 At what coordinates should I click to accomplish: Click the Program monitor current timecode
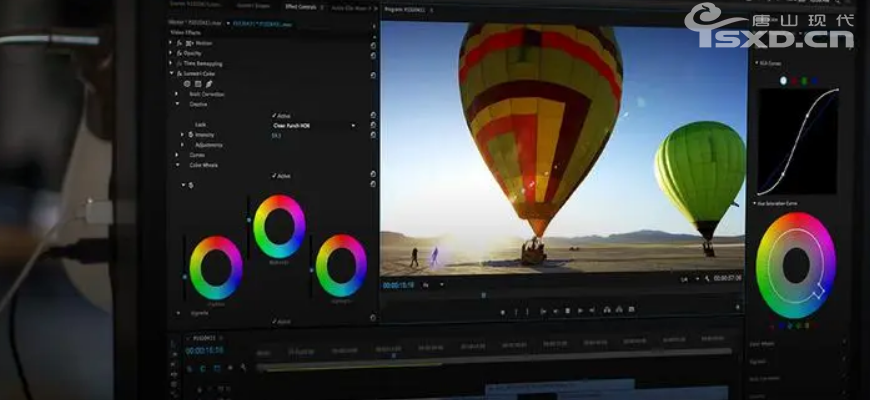coord(398,285)
